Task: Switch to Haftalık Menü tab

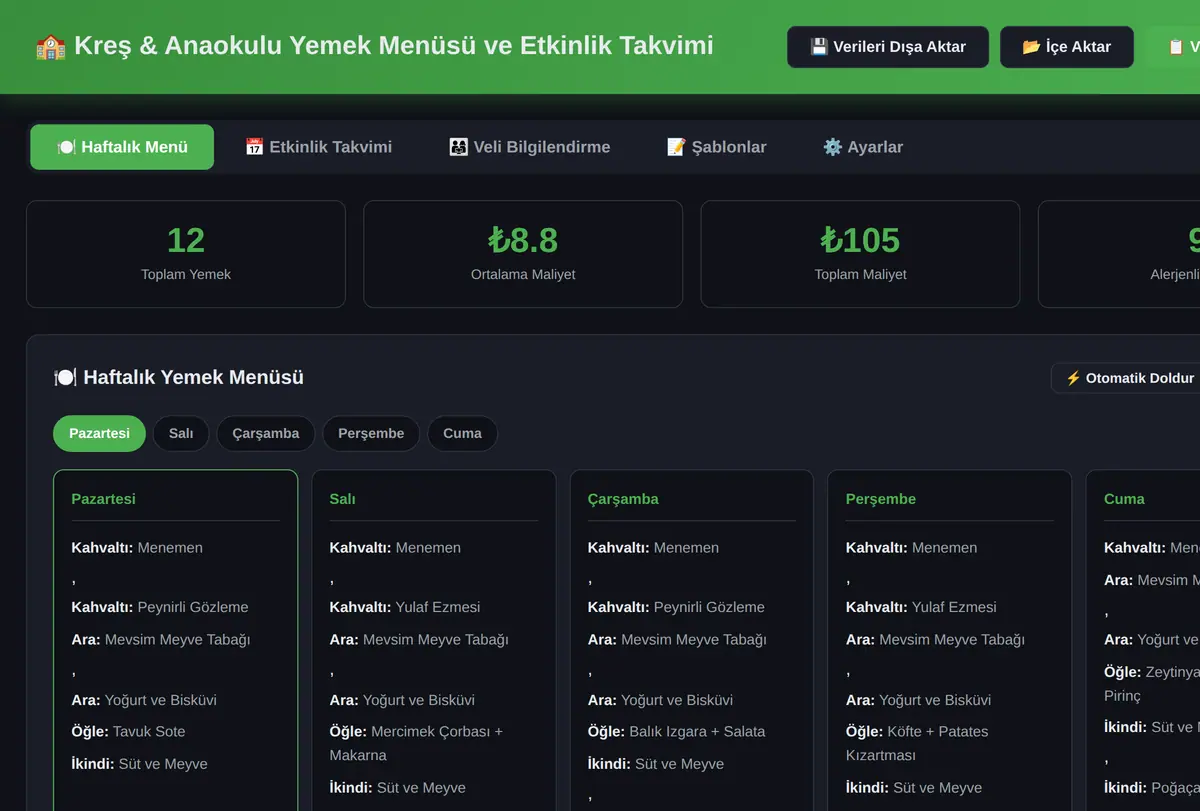Action: coord(122,147)
